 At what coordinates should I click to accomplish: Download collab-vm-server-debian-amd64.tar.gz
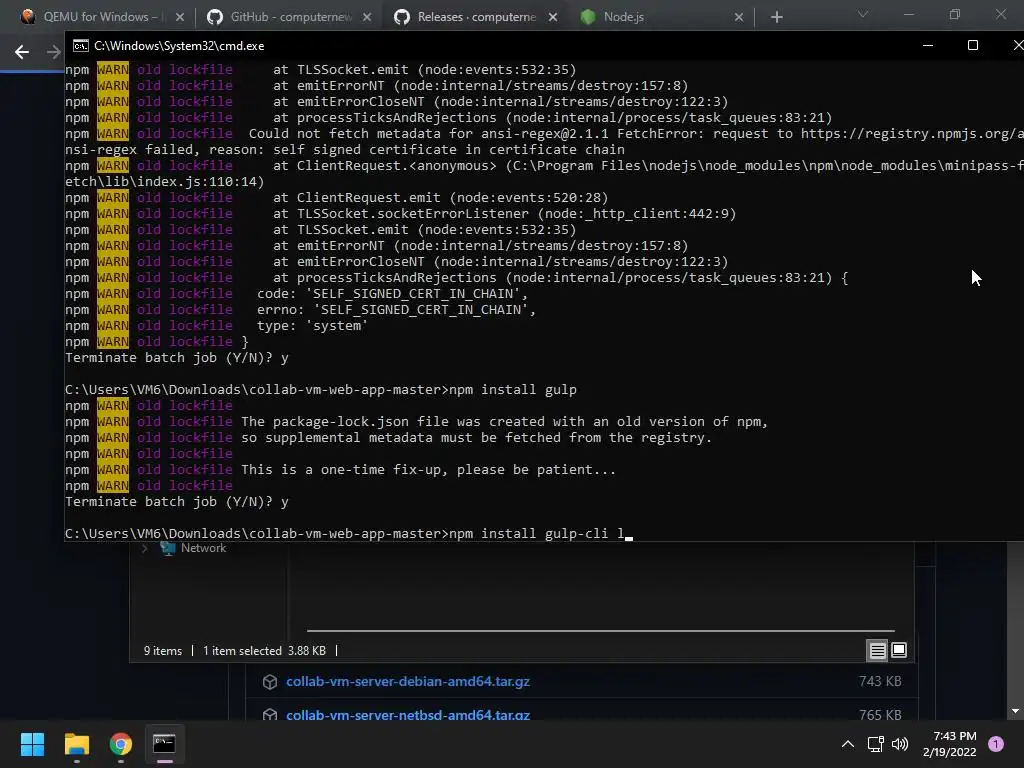click(408, 681)
